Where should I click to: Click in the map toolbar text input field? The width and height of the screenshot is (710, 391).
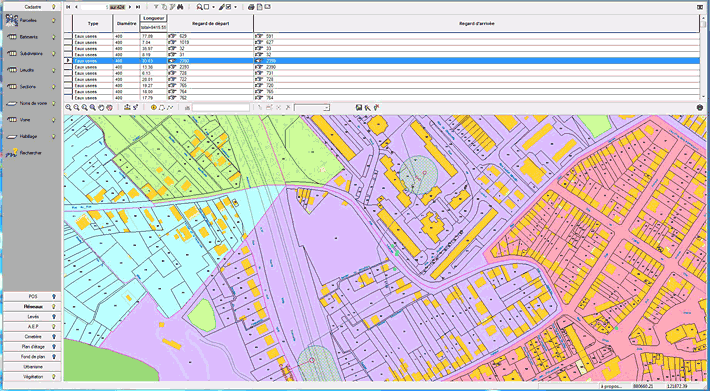click(221, 108)
